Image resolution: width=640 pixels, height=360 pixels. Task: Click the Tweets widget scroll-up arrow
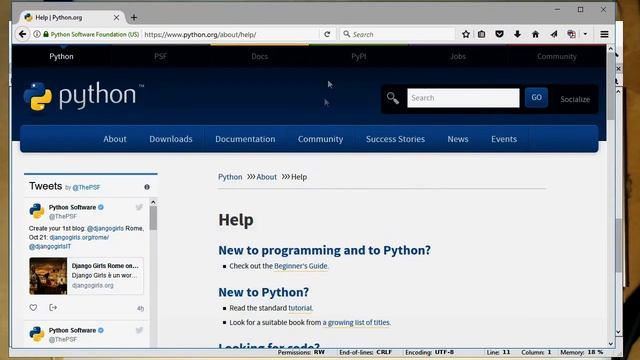(153, 202)
